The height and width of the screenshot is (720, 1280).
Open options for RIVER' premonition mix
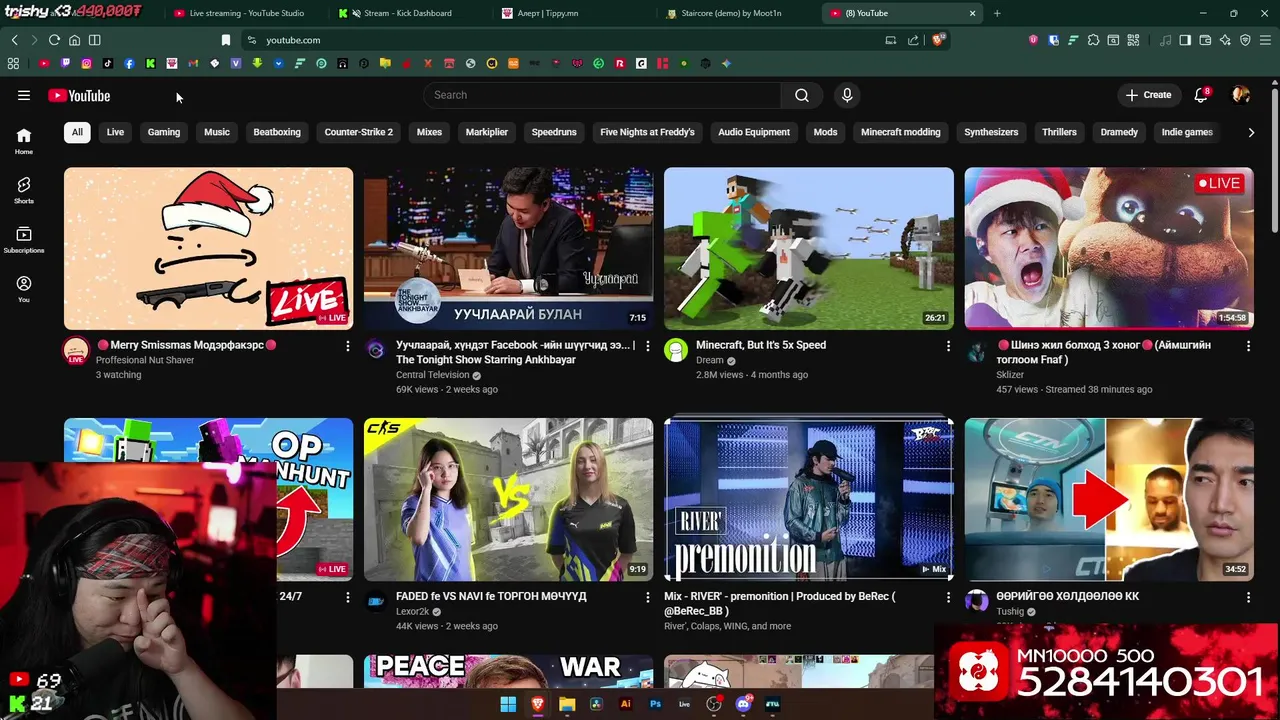948,597
